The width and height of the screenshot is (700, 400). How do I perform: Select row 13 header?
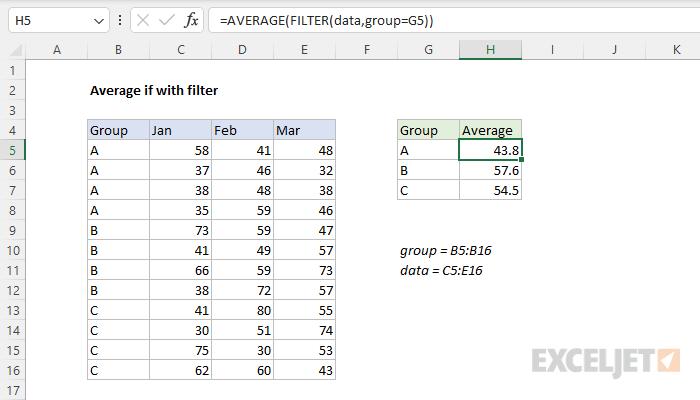pos(12,310)
